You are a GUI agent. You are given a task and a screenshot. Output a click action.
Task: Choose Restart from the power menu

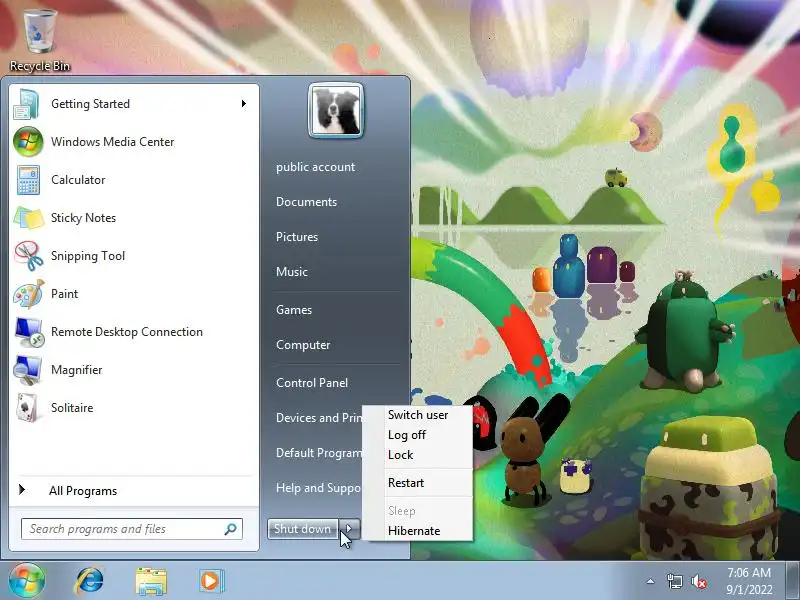(x=406, y=483)
